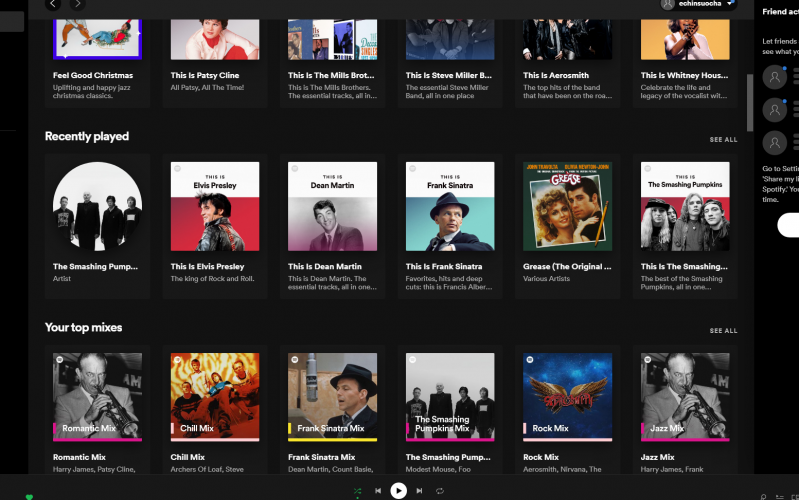See all of Your top mixes
This screenshot has width=799, height=500.
[723, 331]
